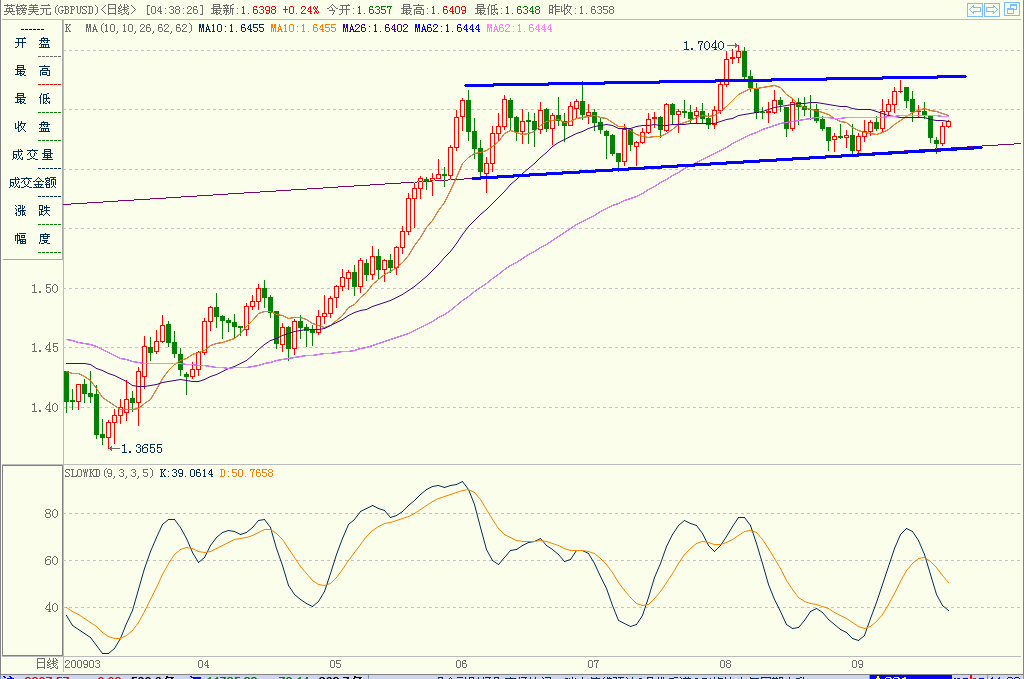Select the 最低 row in side panel

[33, 99]
